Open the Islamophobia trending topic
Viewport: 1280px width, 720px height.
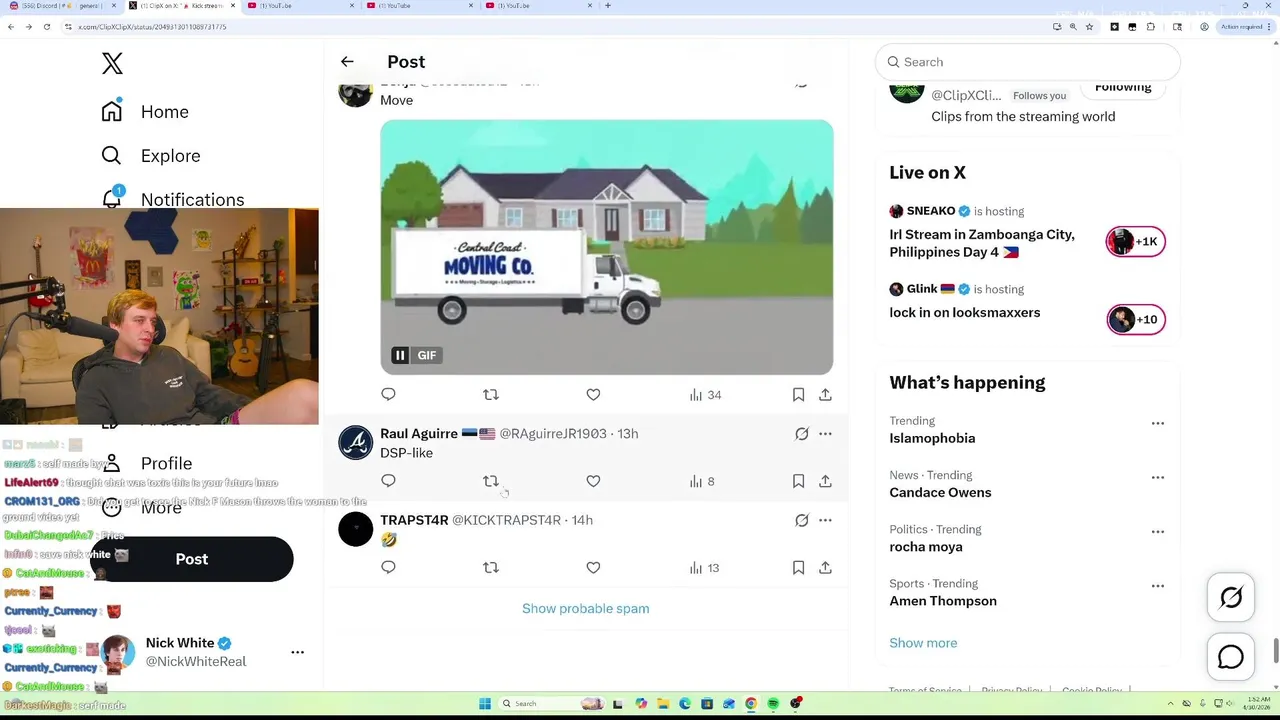[932, 438]
